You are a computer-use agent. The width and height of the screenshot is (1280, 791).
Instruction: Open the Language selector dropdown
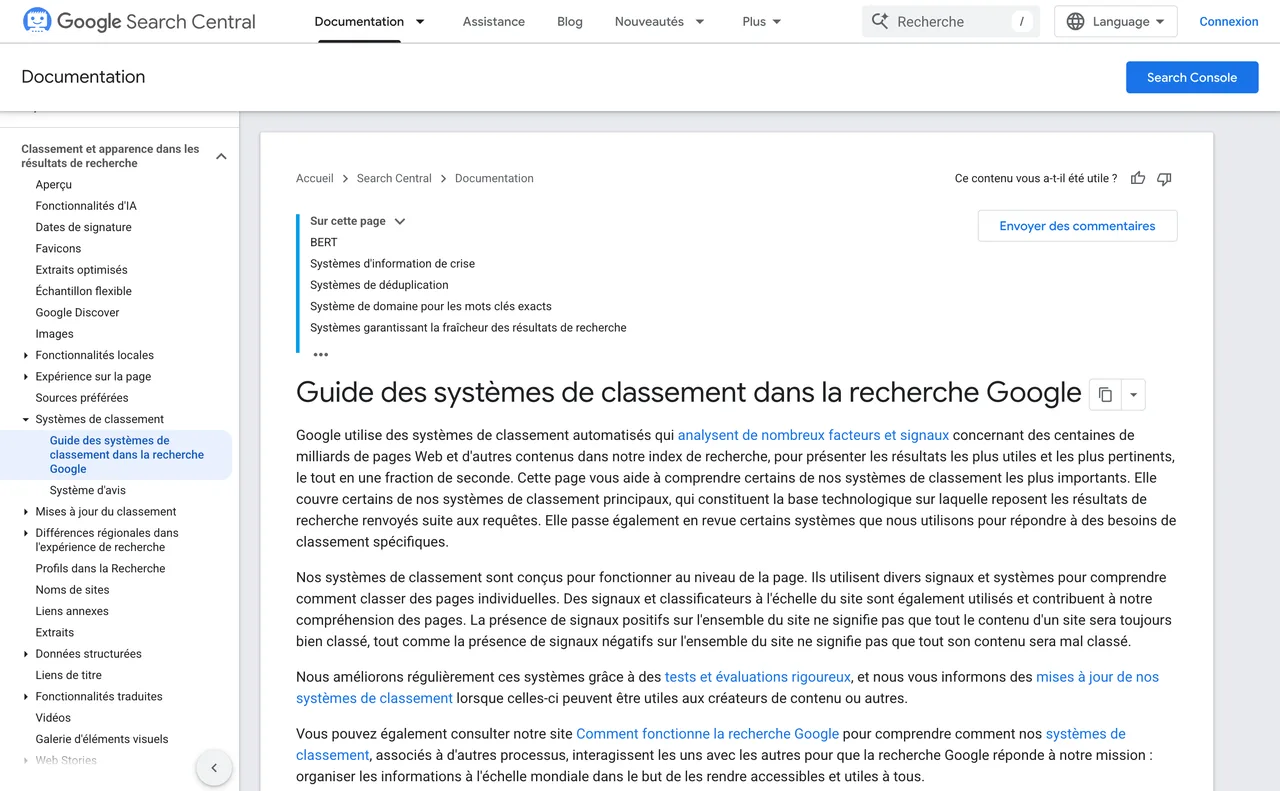click(1115, 21)
